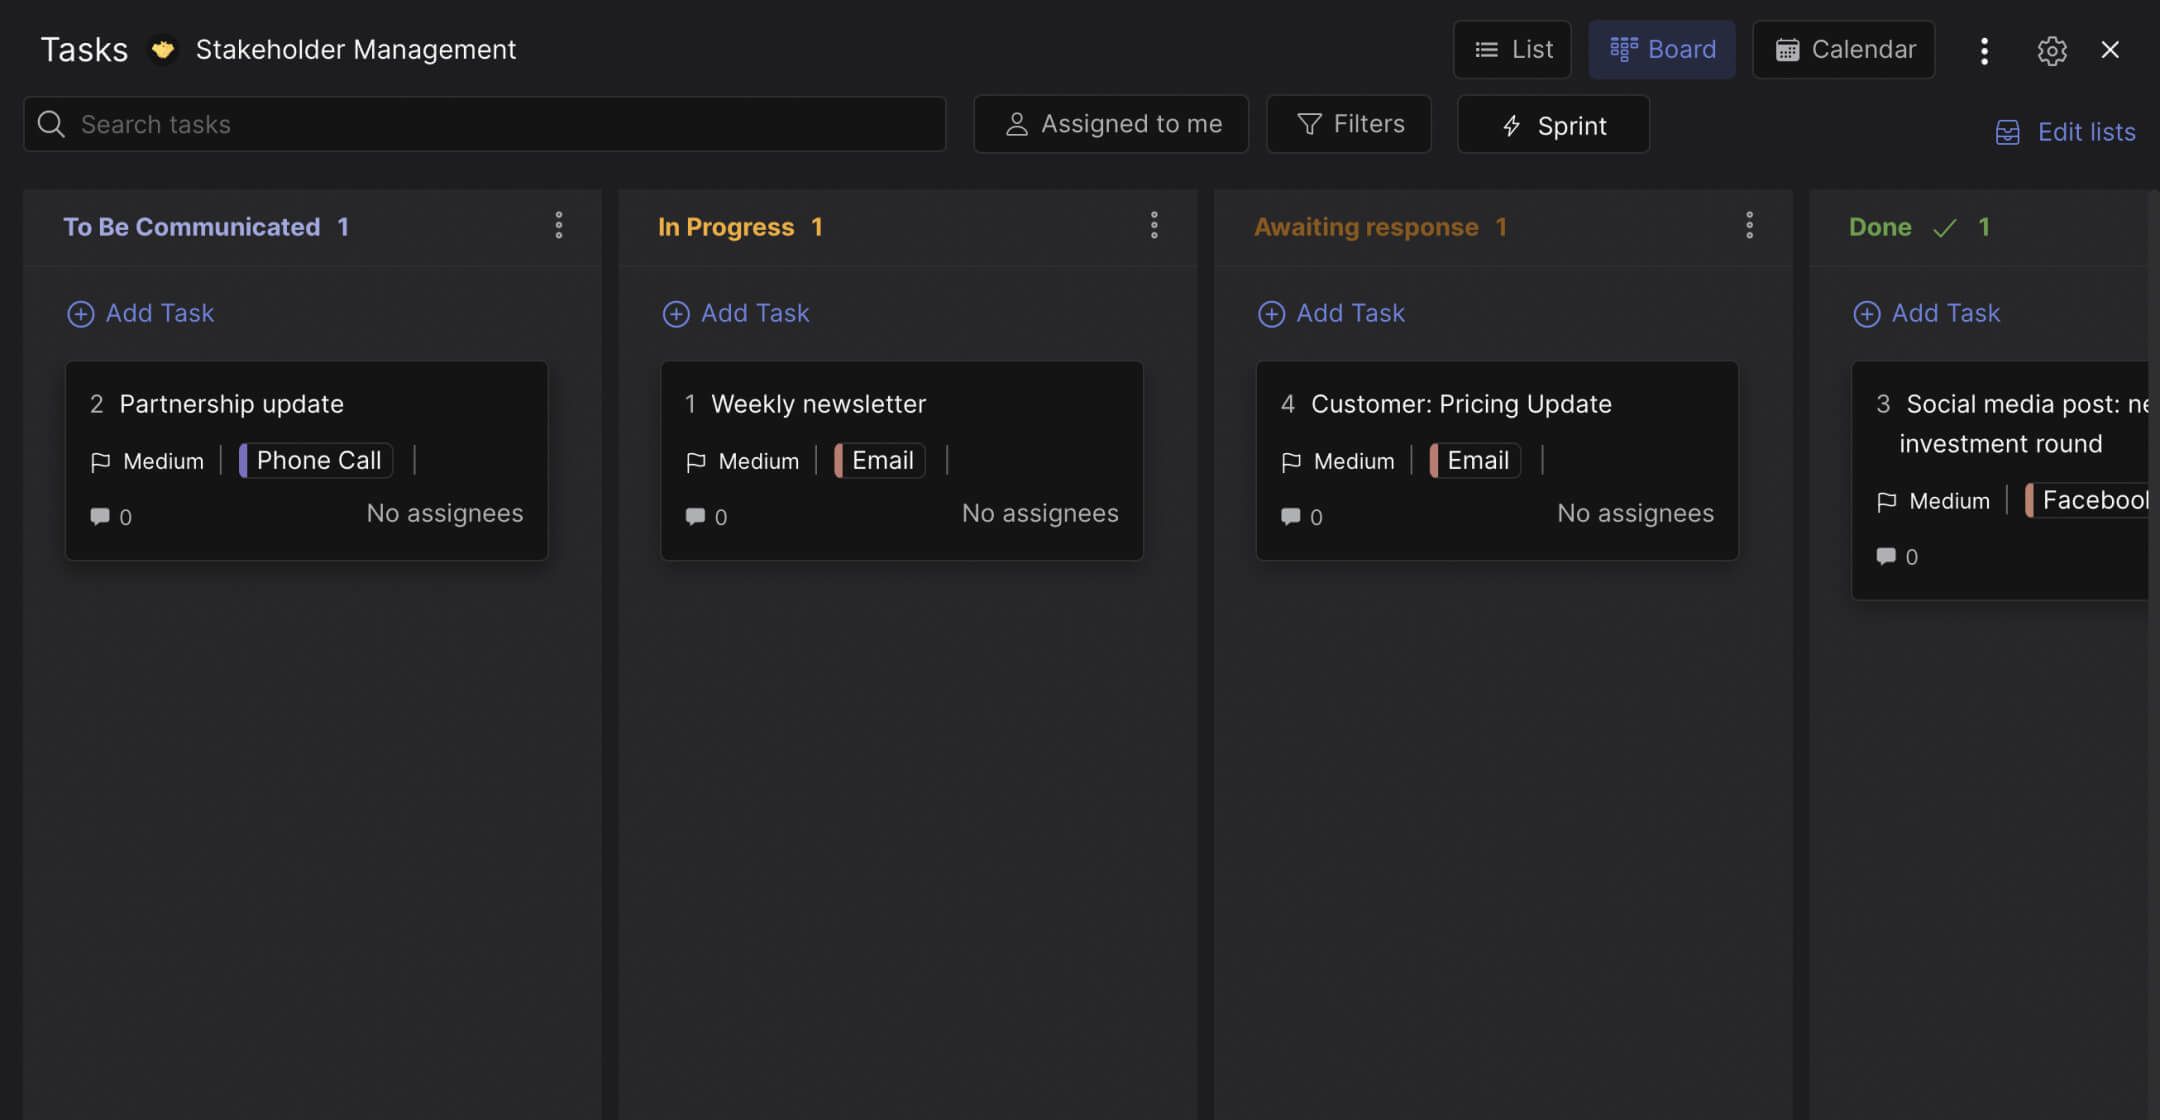Toggle the Assigned to me filter

pyautogui.click(x=1111, y=124)
